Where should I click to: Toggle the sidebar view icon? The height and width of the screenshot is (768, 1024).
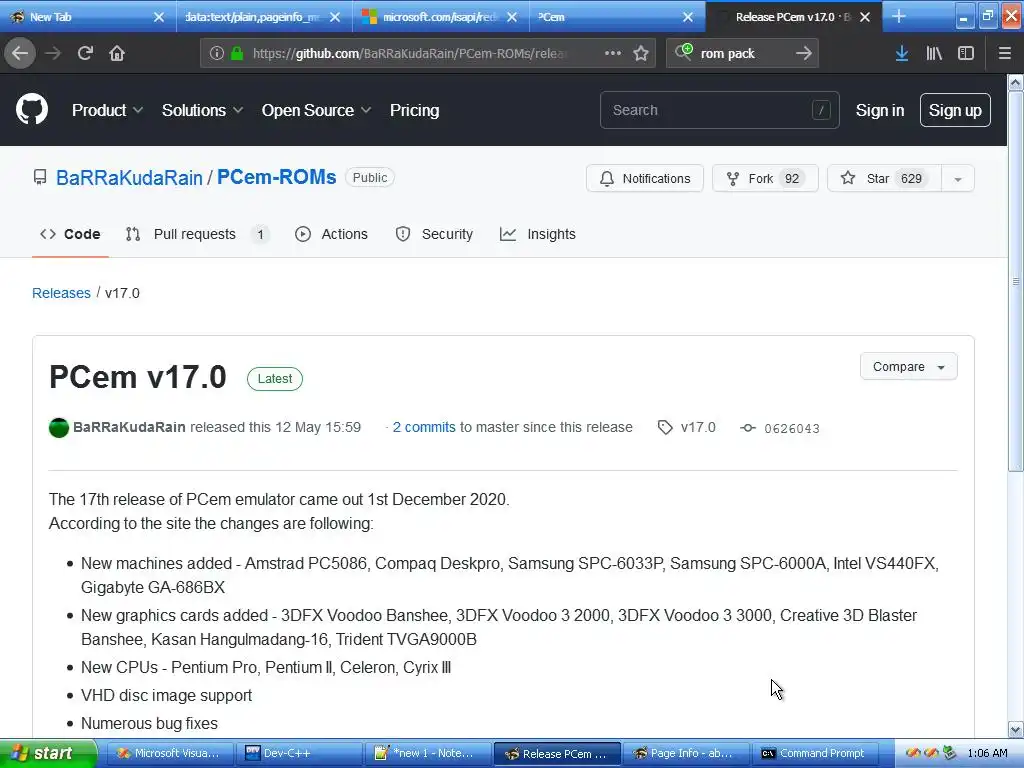coord(966,53)
